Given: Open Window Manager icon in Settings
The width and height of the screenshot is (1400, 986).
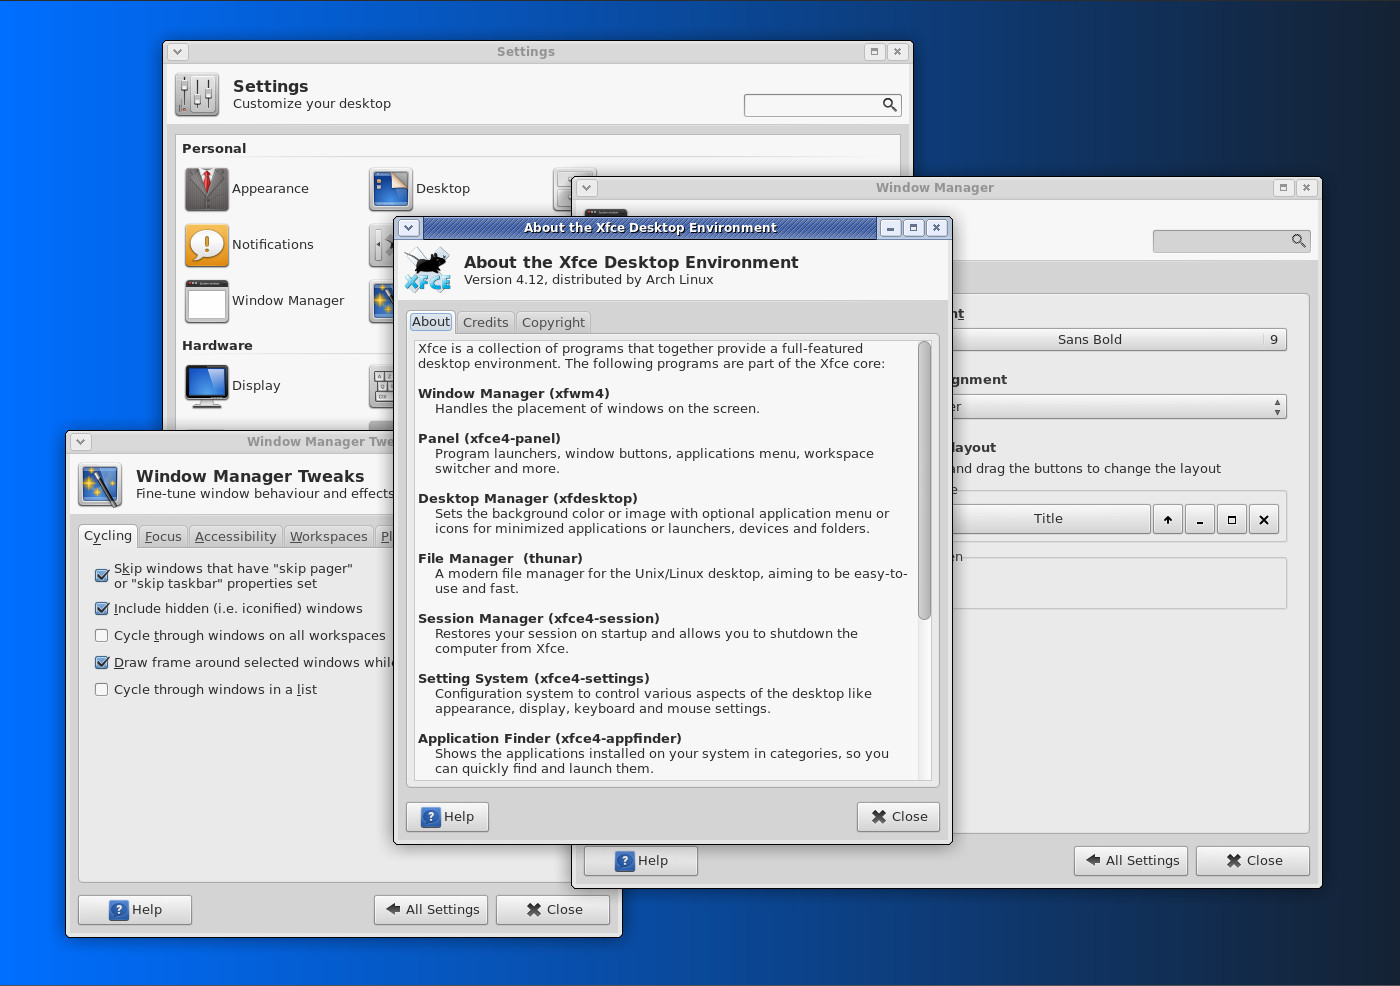Looking at the screenshot, I should coord(207,301).
